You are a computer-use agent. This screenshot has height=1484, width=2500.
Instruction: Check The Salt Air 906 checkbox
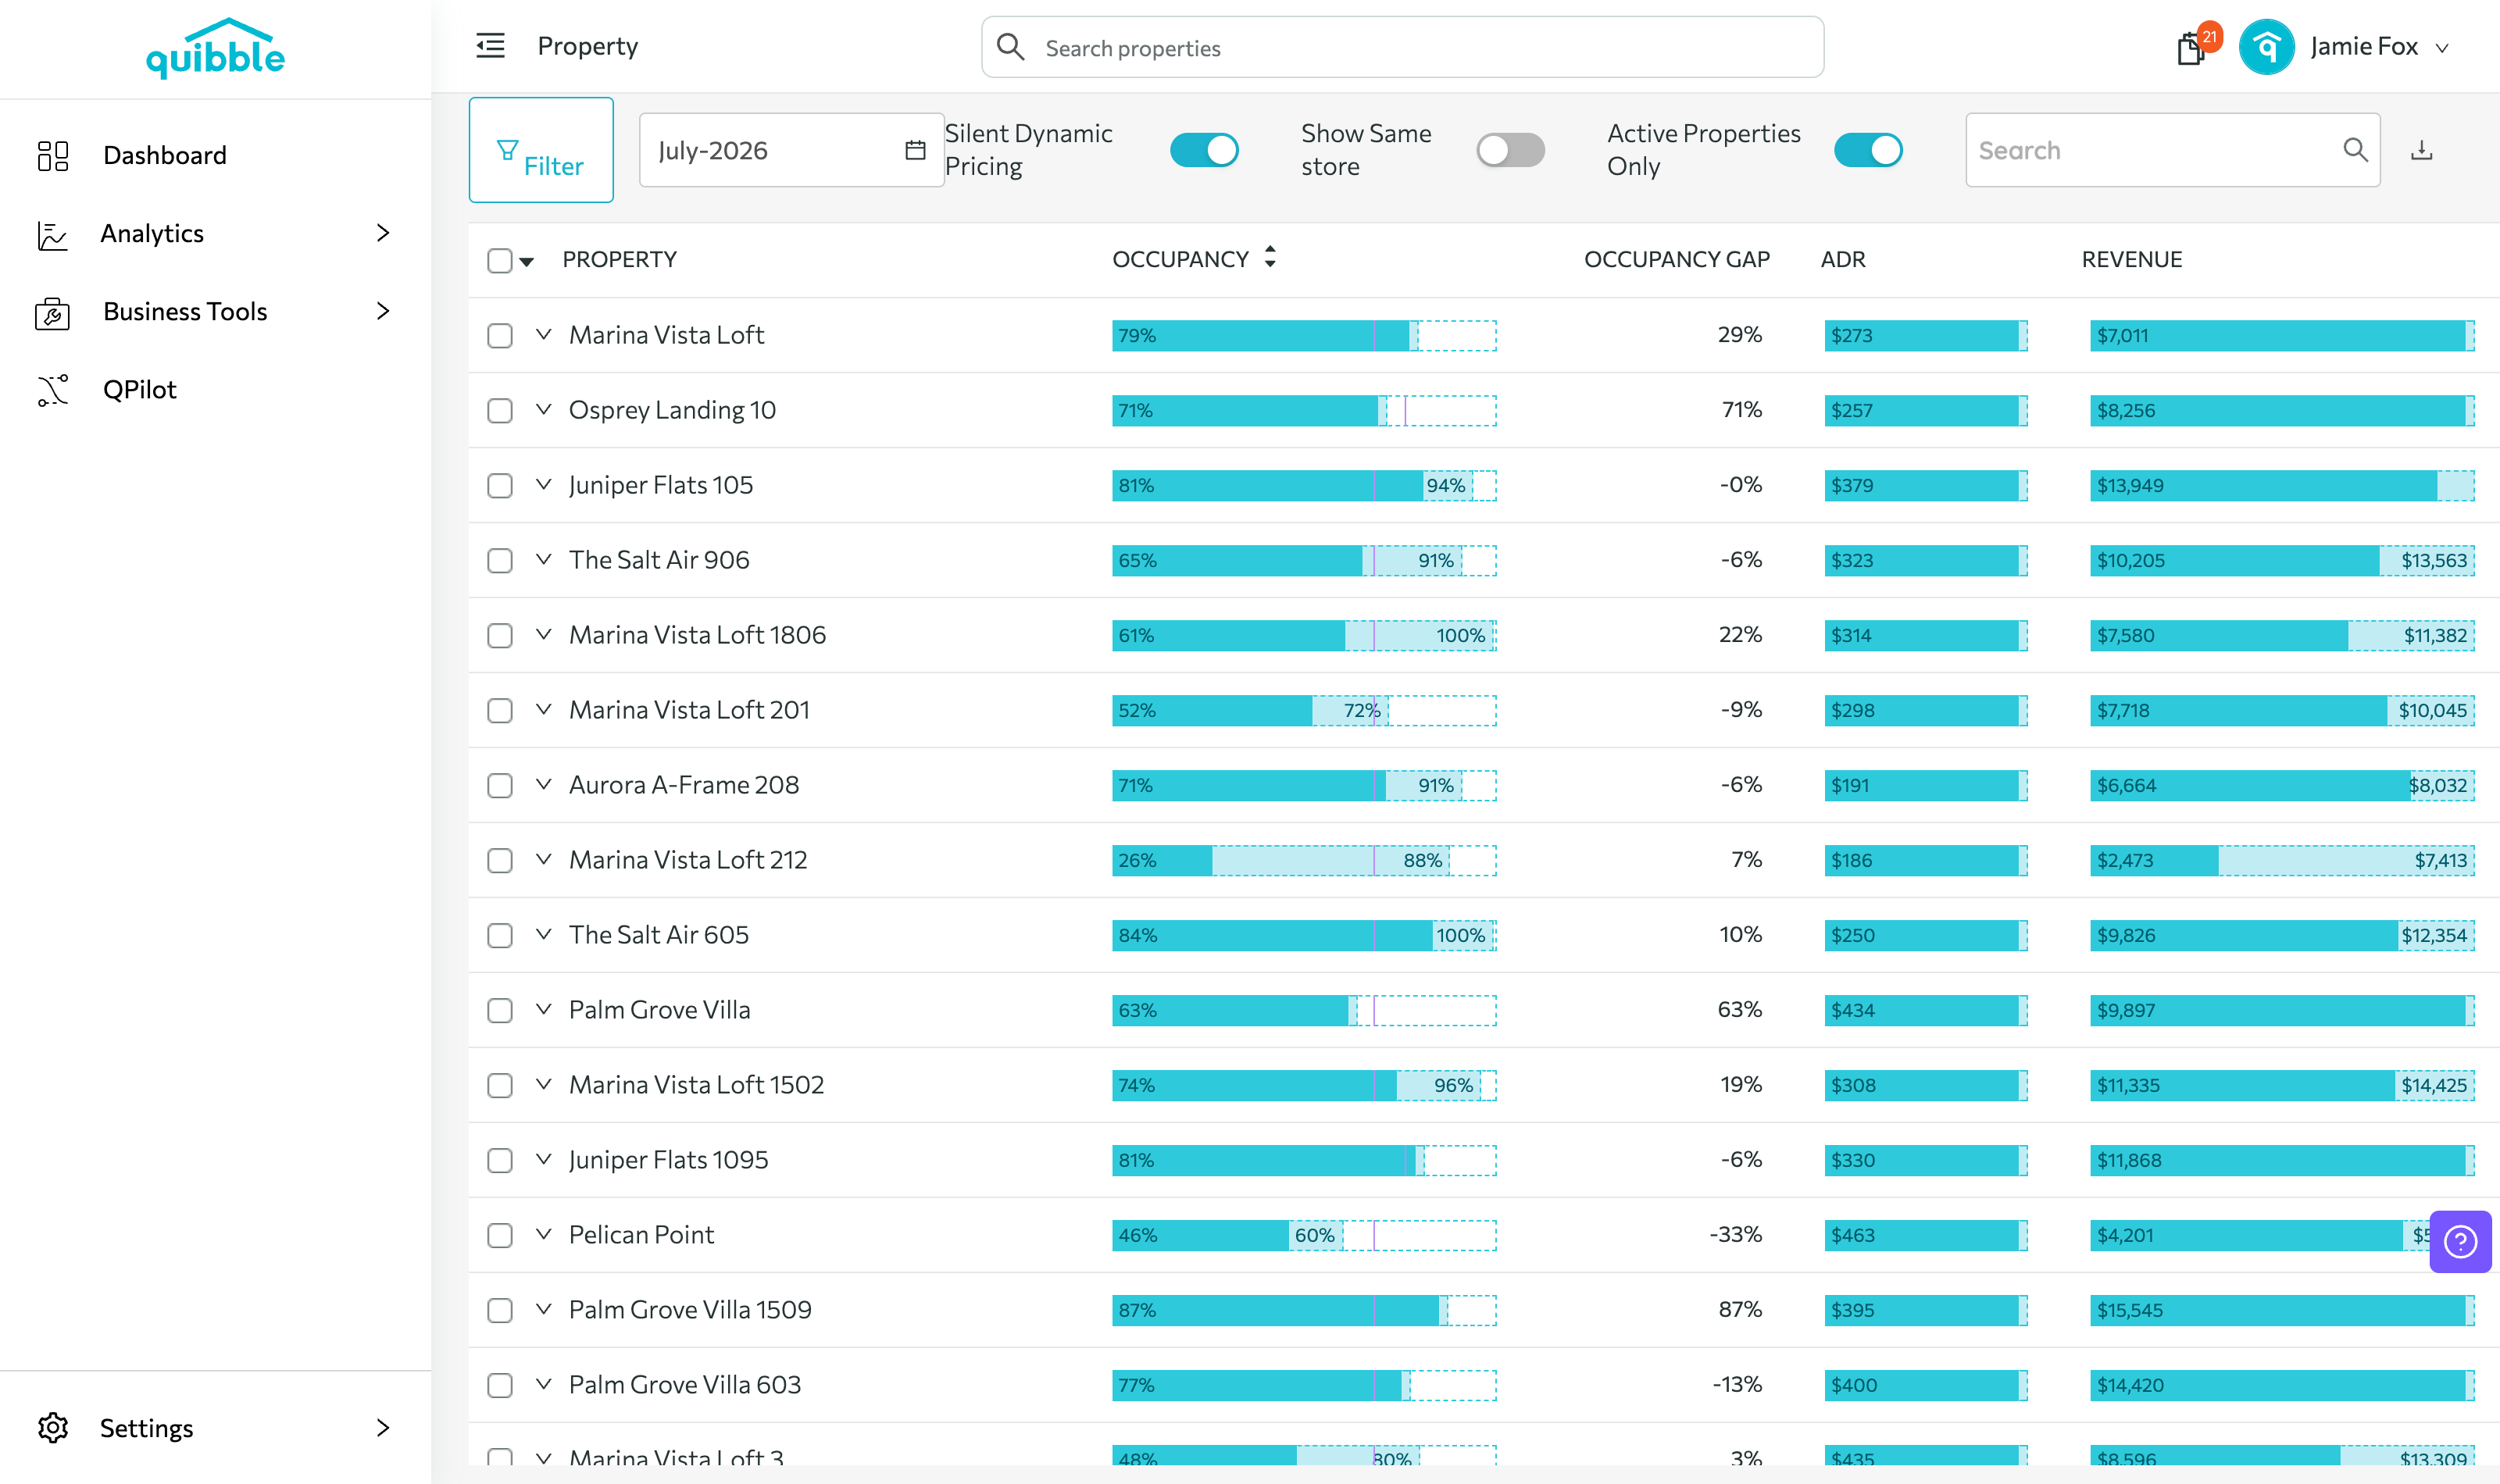pos(500,560)
